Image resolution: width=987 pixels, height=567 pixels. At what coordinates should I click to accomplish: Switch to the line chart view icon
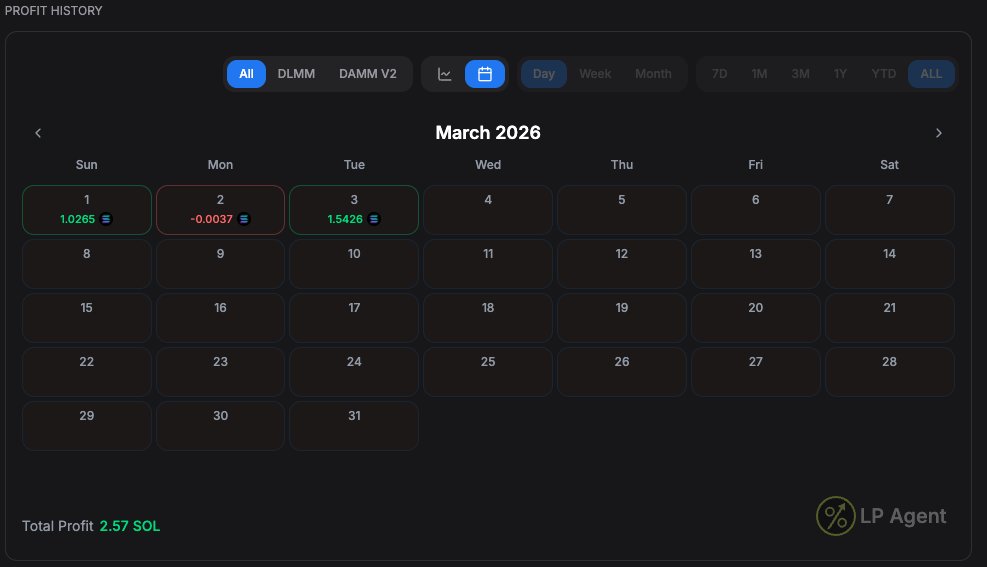[x=444, y=74]
